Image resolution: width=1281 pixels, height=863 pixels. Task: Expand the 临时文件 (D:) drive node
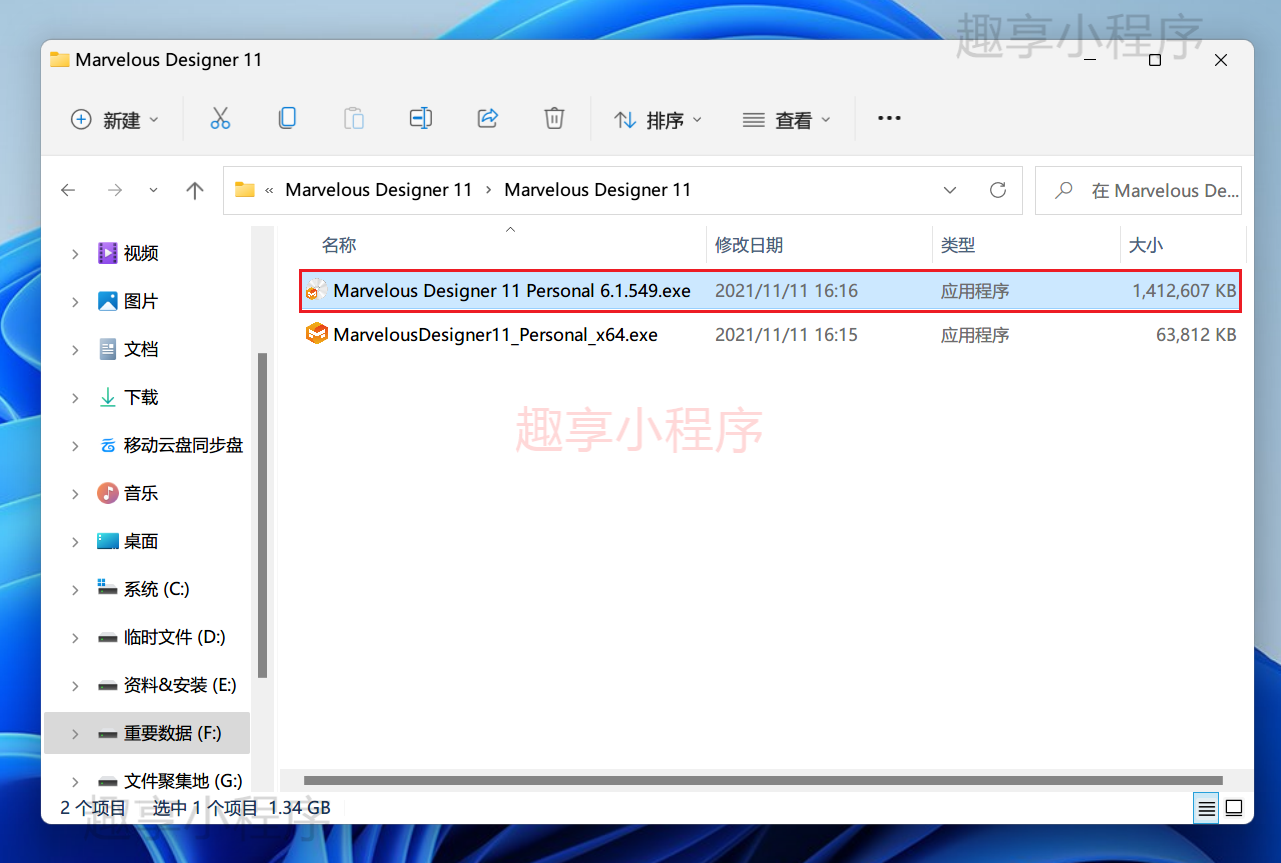(x=75, y=638)
